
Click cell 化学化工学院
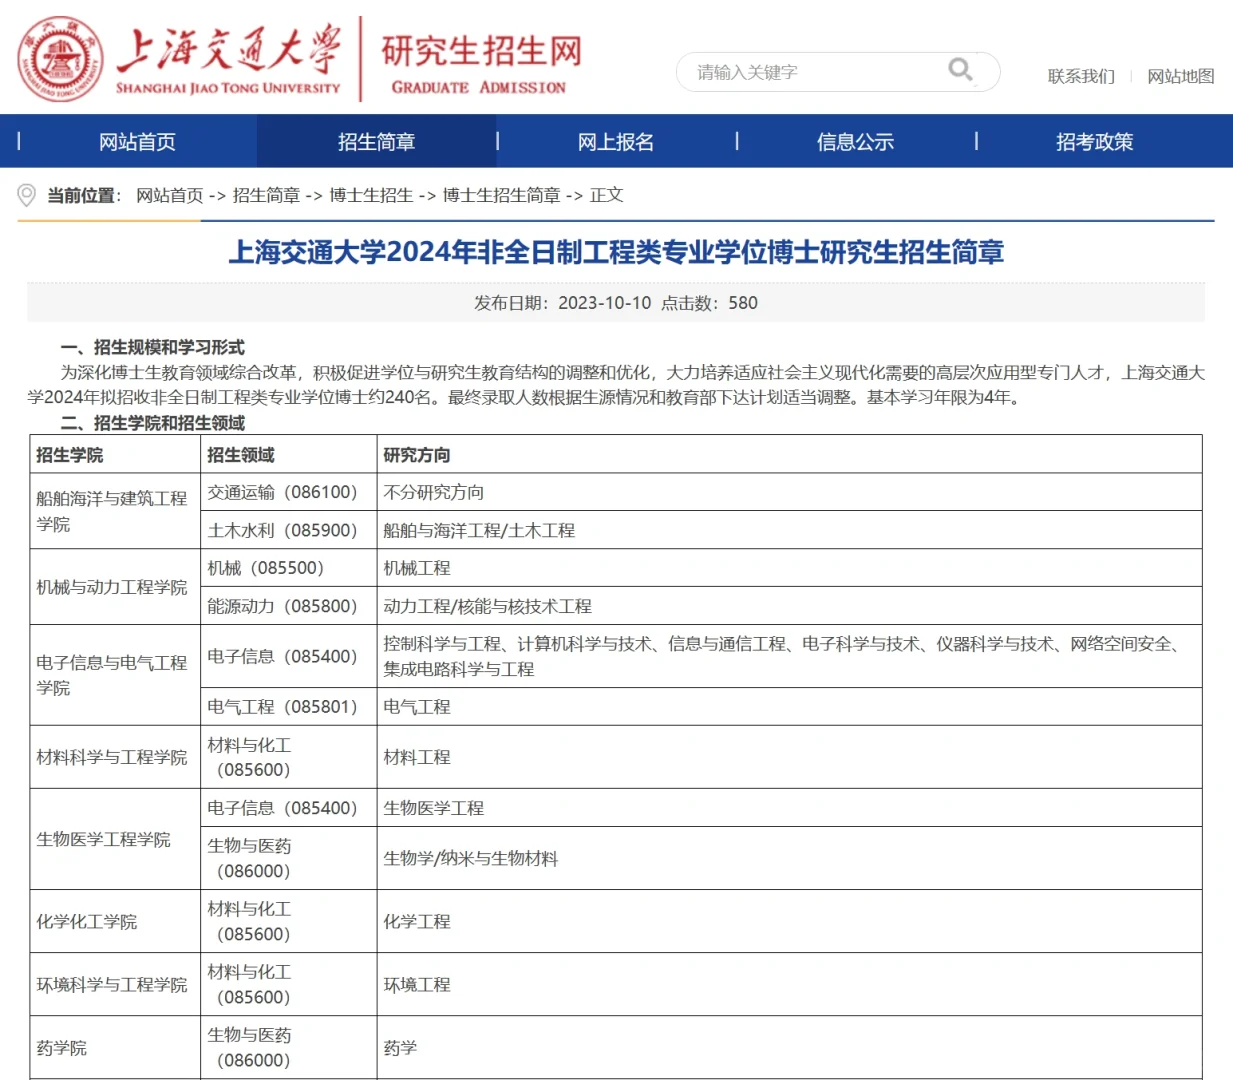(115, 921)
